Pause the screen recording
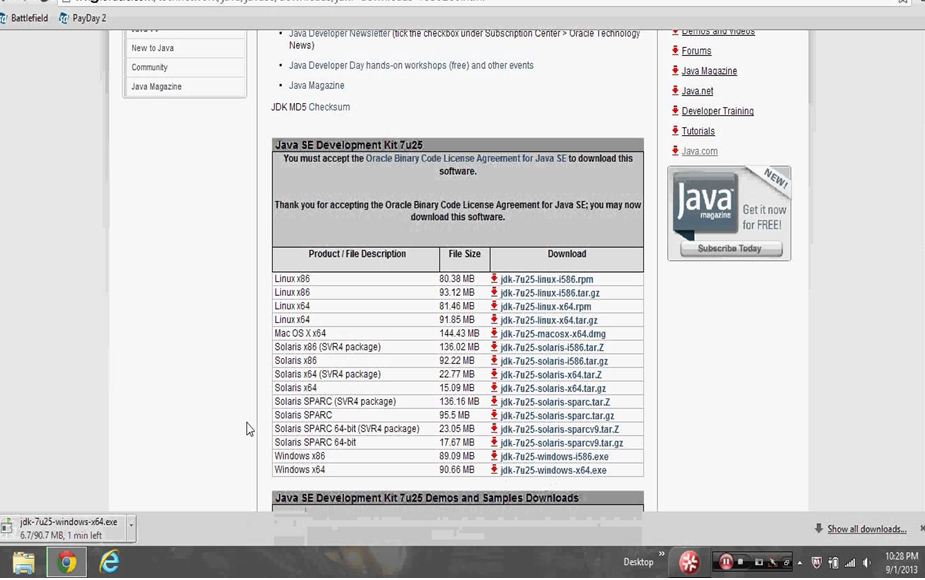The width and height of the screenshot is (925, 580). 725,562
